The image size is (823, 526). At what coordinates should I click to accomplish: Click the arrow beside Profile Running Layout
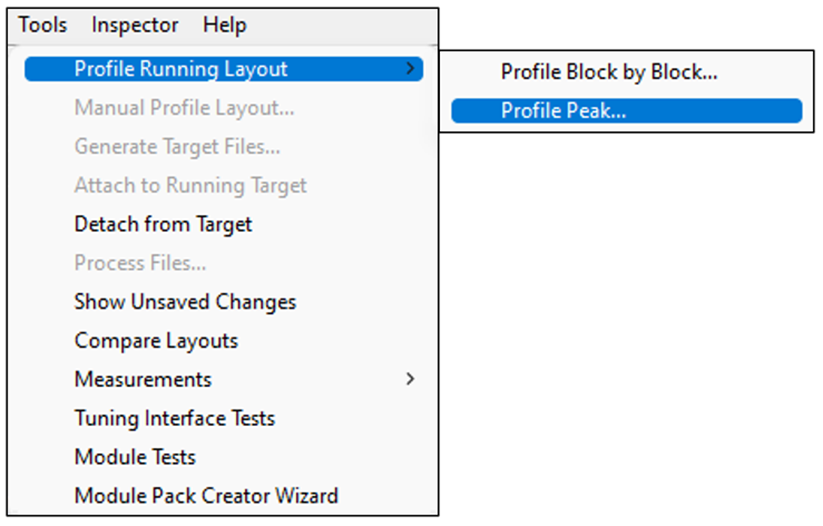[409, 69]
